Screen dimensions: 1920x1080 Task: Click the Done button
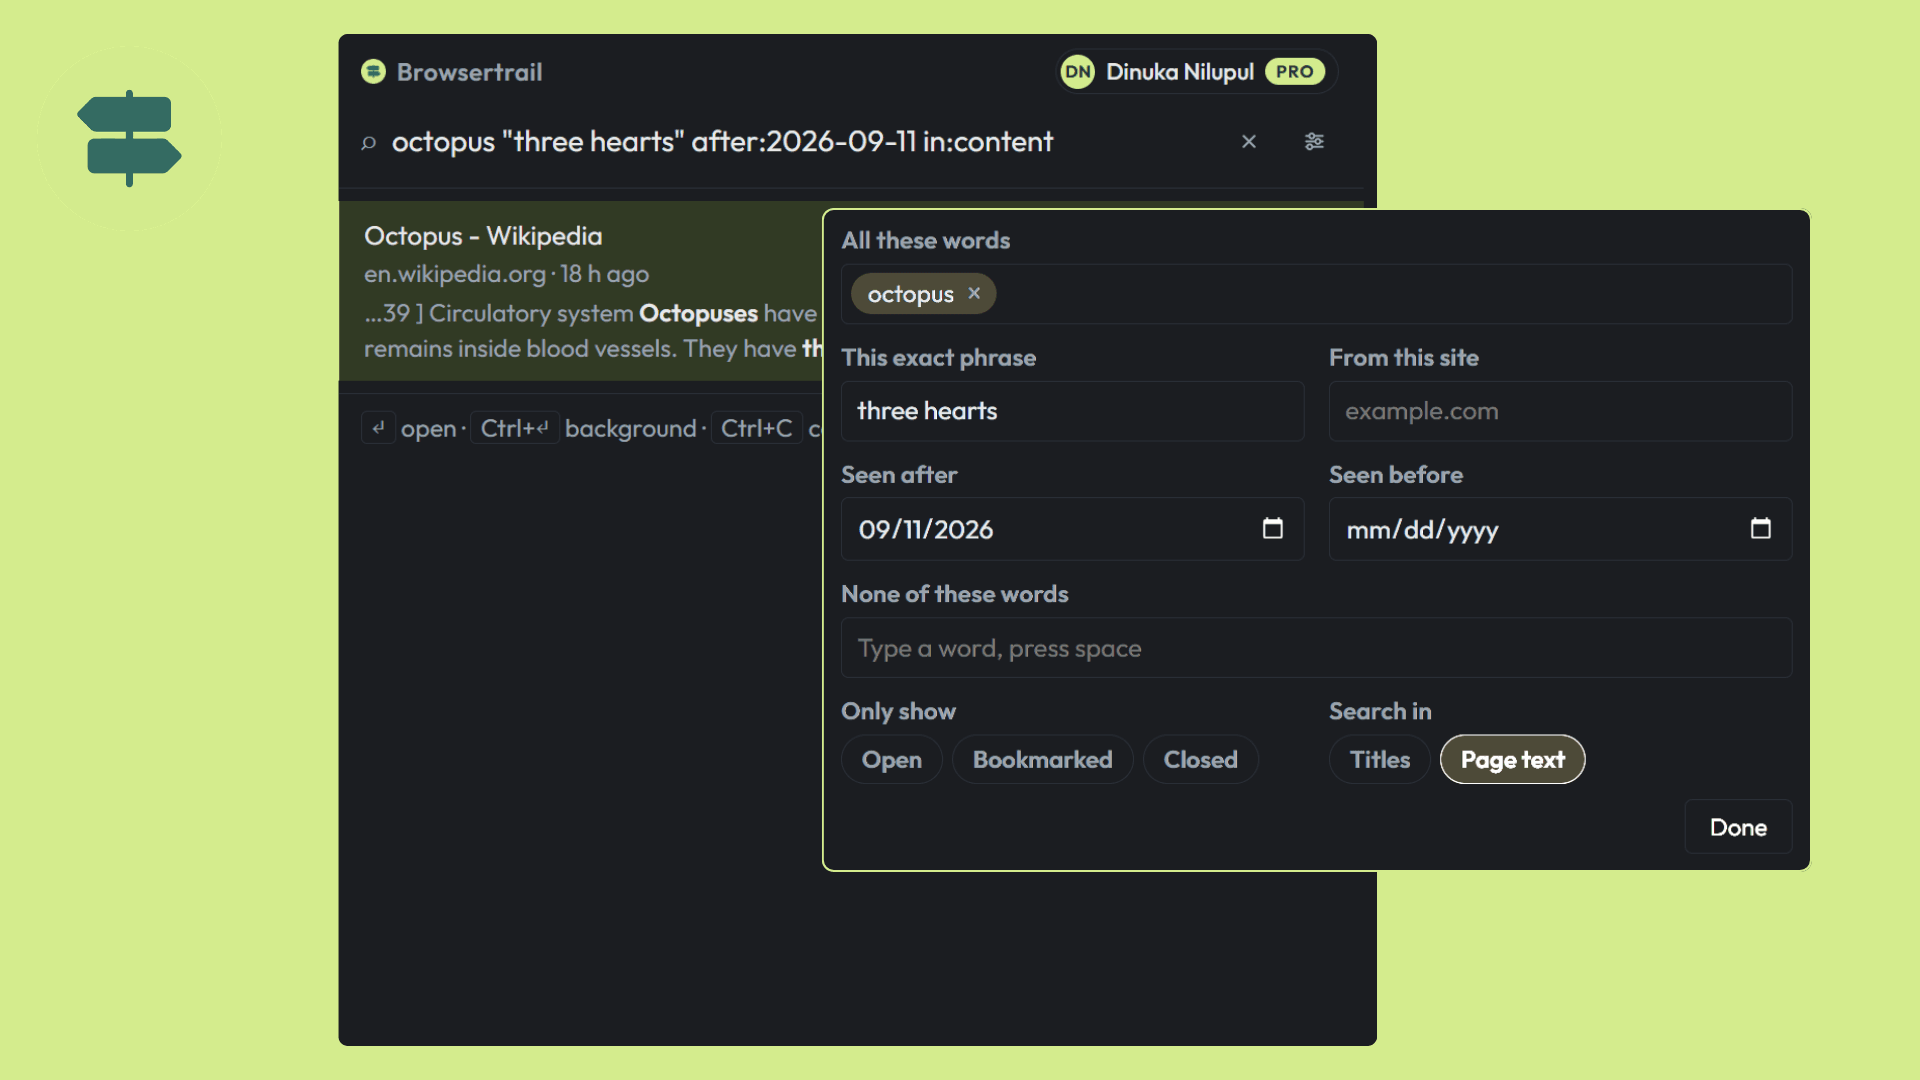click(1738, 827)
